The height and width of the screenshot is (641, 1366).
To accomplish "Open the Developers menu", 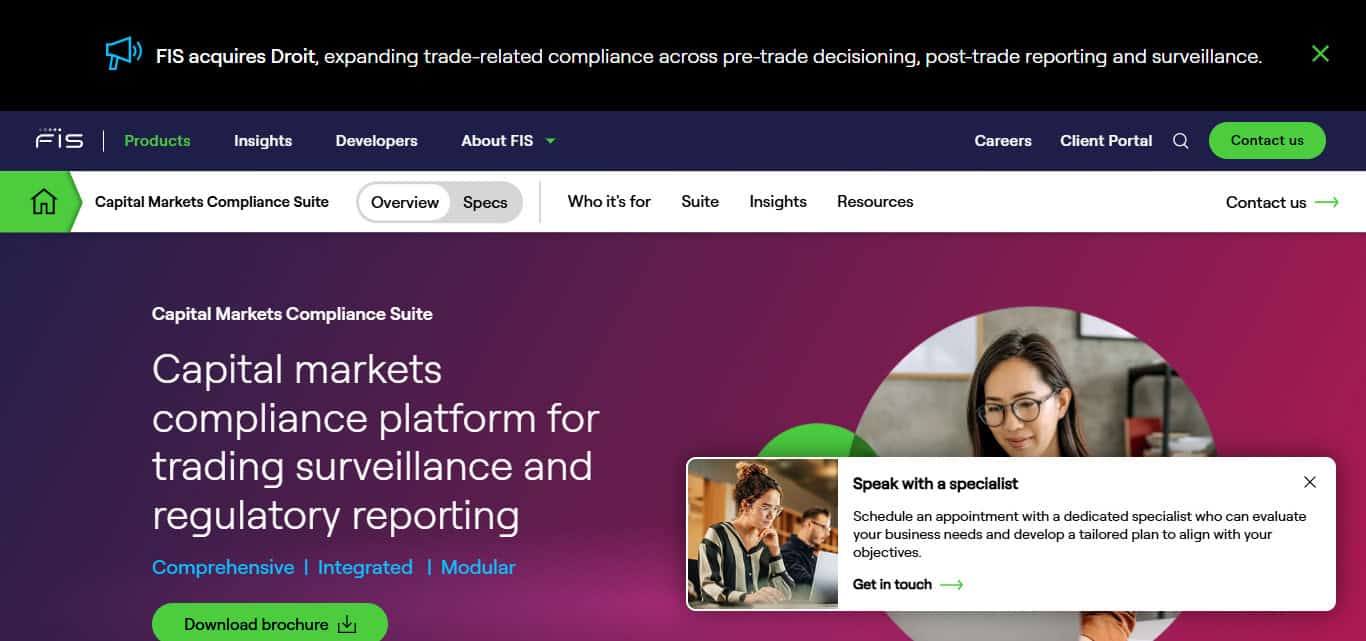I will coord(377,141).
